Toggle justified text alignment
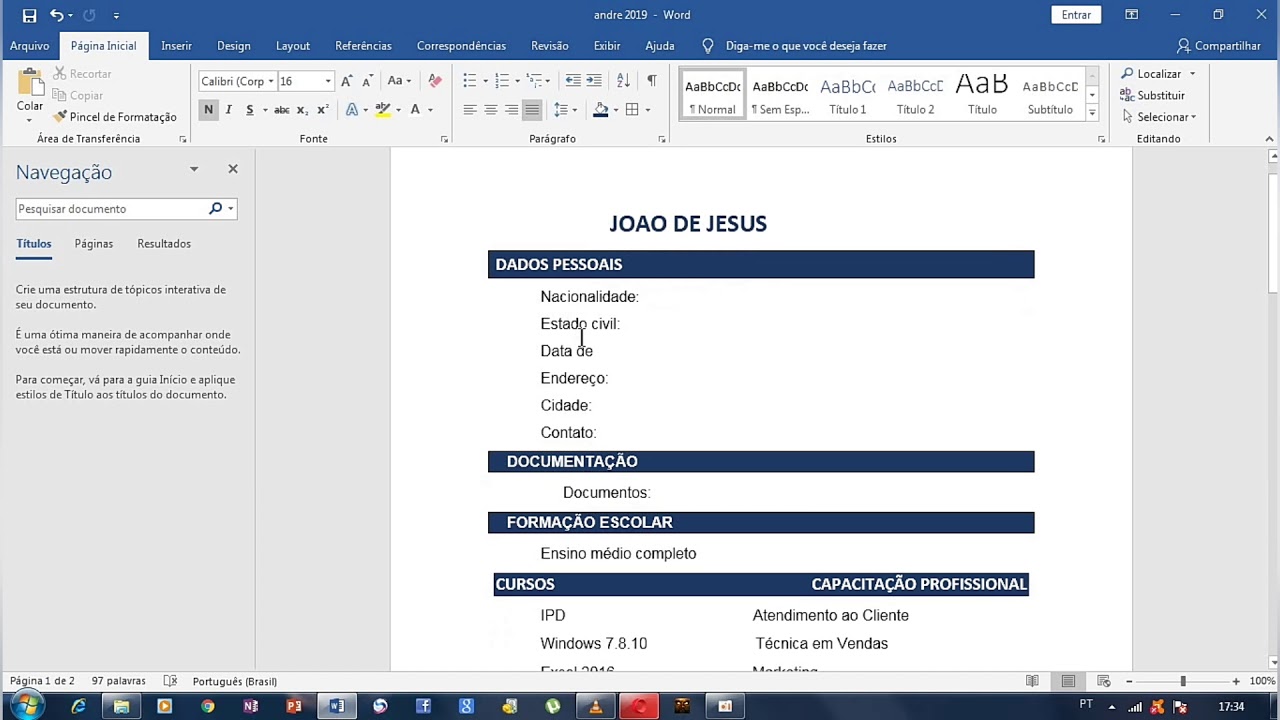Screen dimensions: 1280x720 532,110
